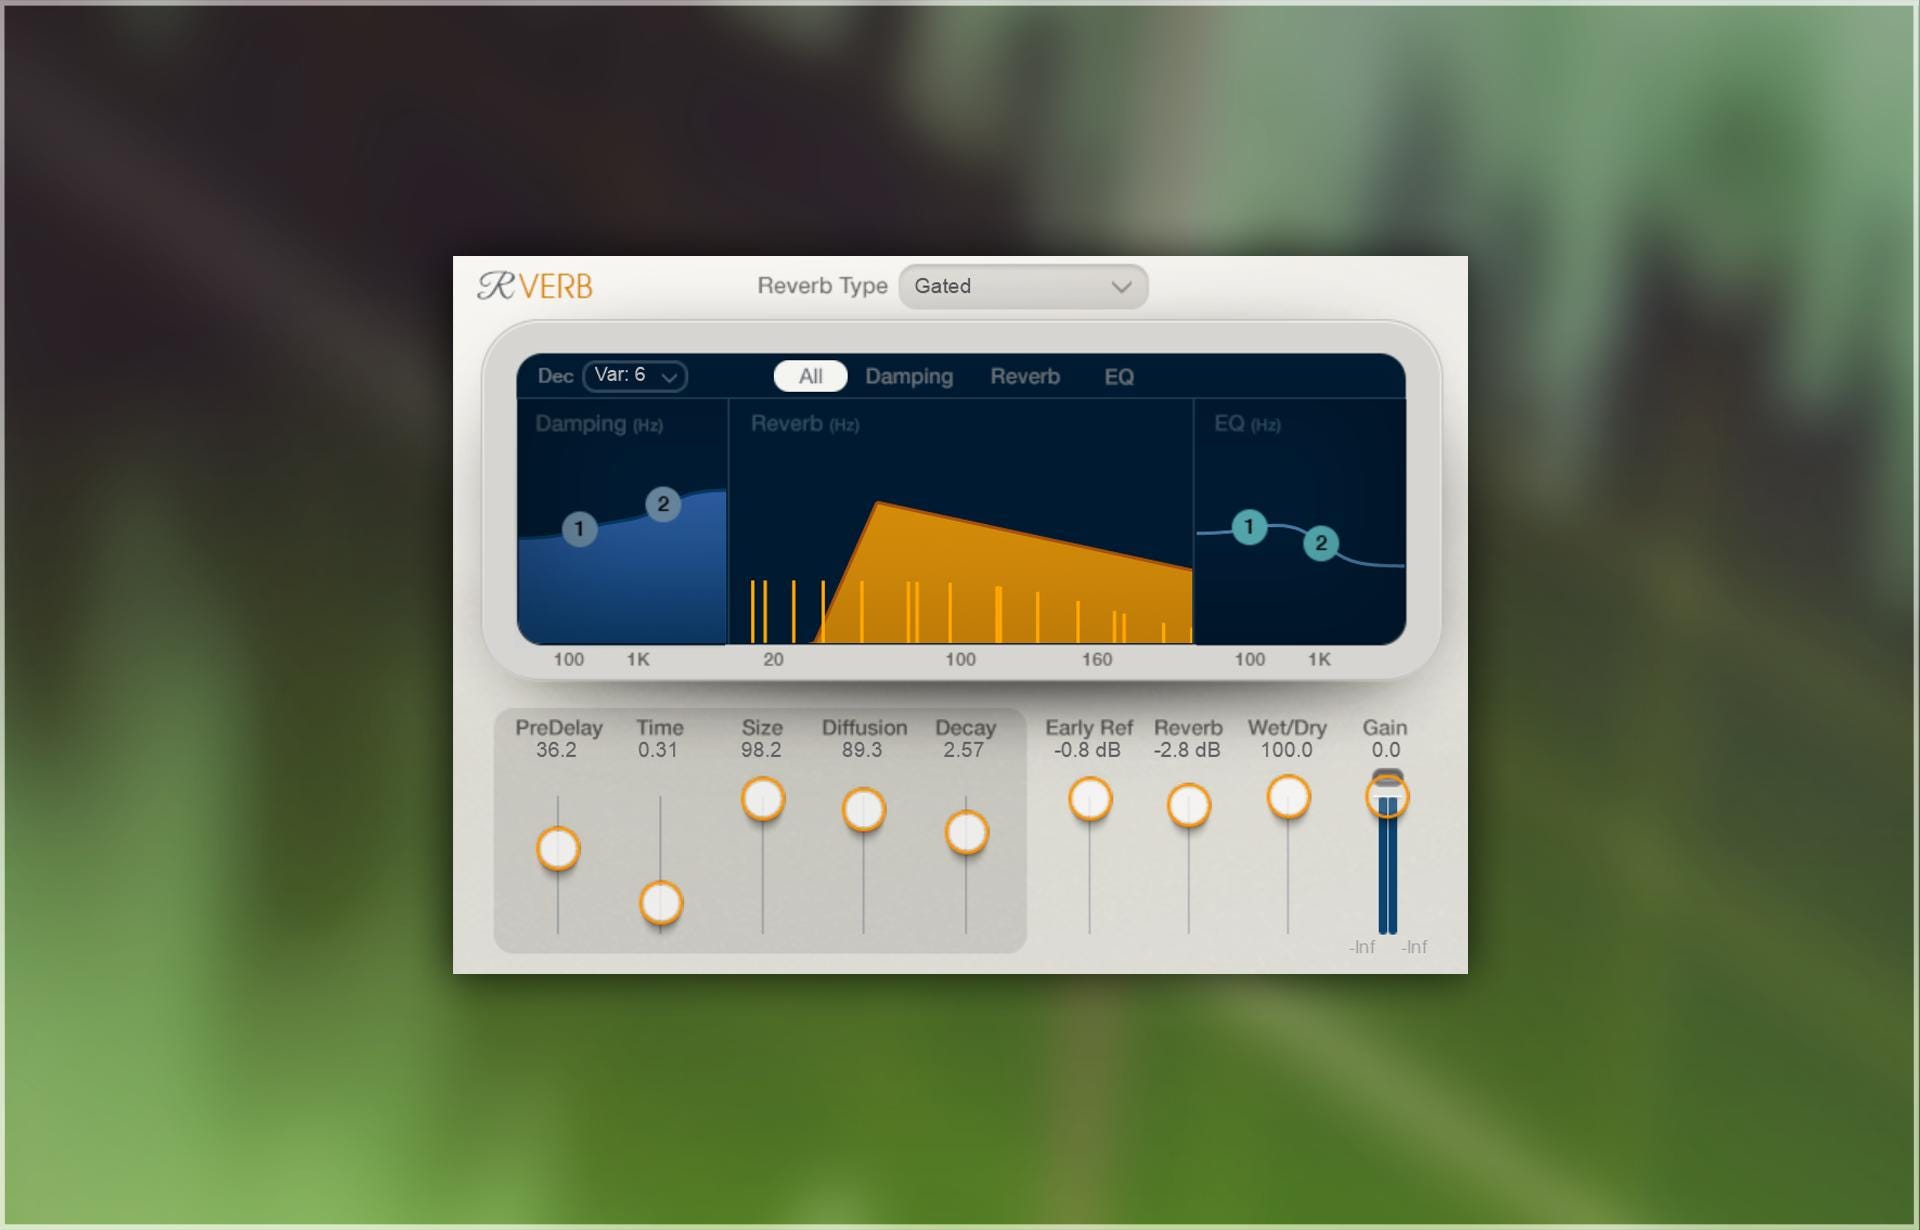This screenshot has height=1230, width=1920.
Task: Click the Dec label beside Var dropdown
Action: 555,376
